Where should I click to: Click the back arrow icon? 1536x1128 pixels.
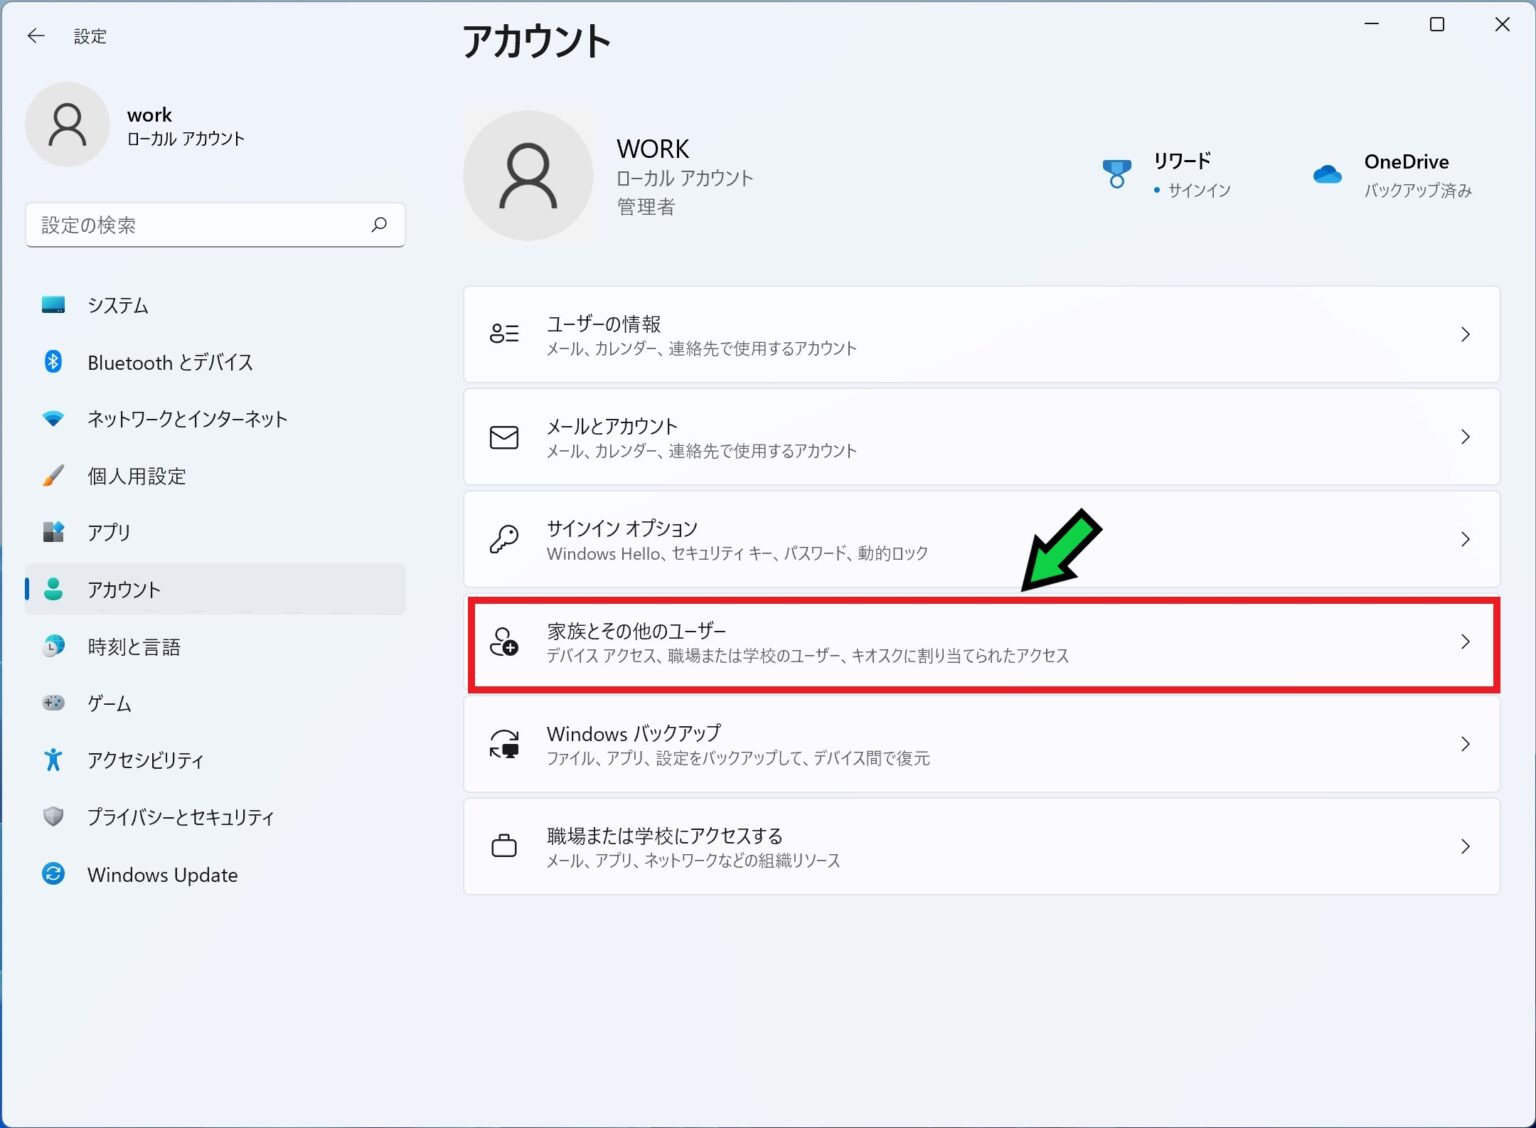coord(36,36)
